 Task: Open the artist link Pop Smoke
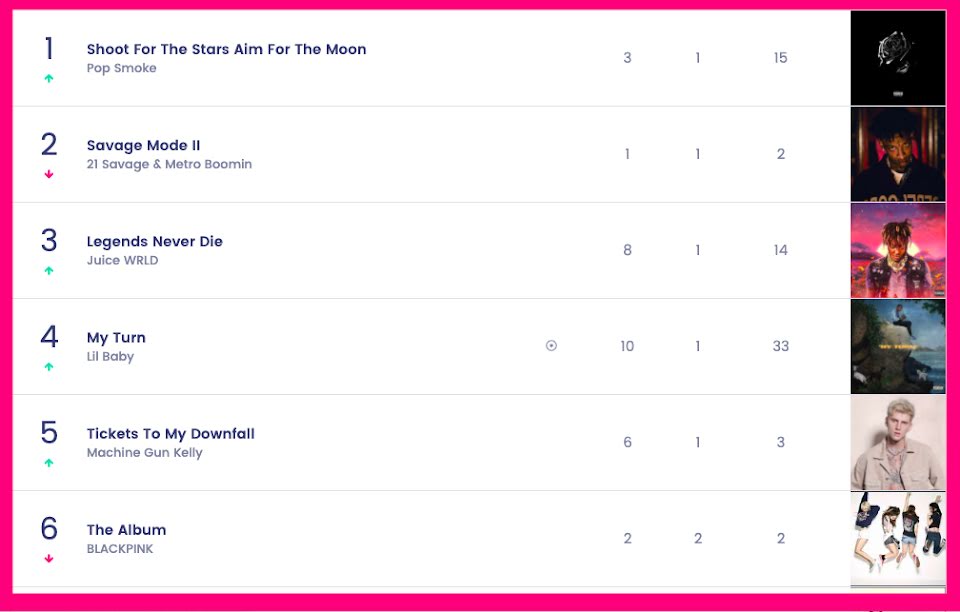point(121,68)
